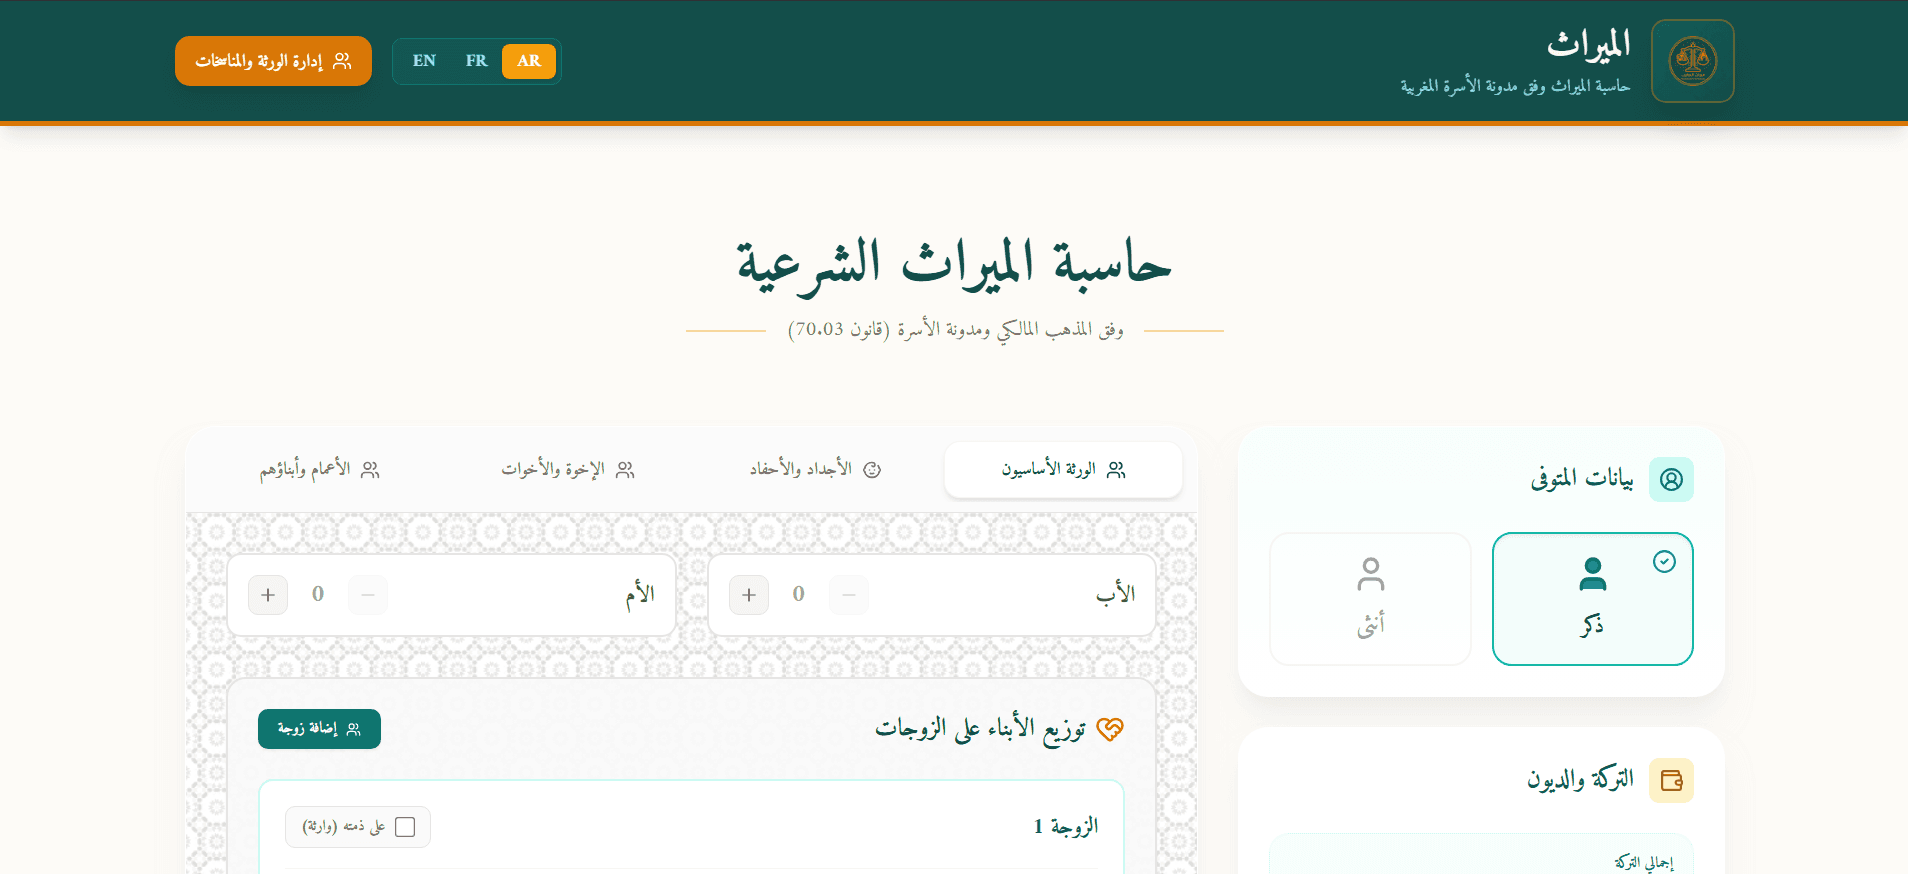Click the checkmark icon on ذكر card
This screenshot has height=874, width=1908.
(1664, 562)
